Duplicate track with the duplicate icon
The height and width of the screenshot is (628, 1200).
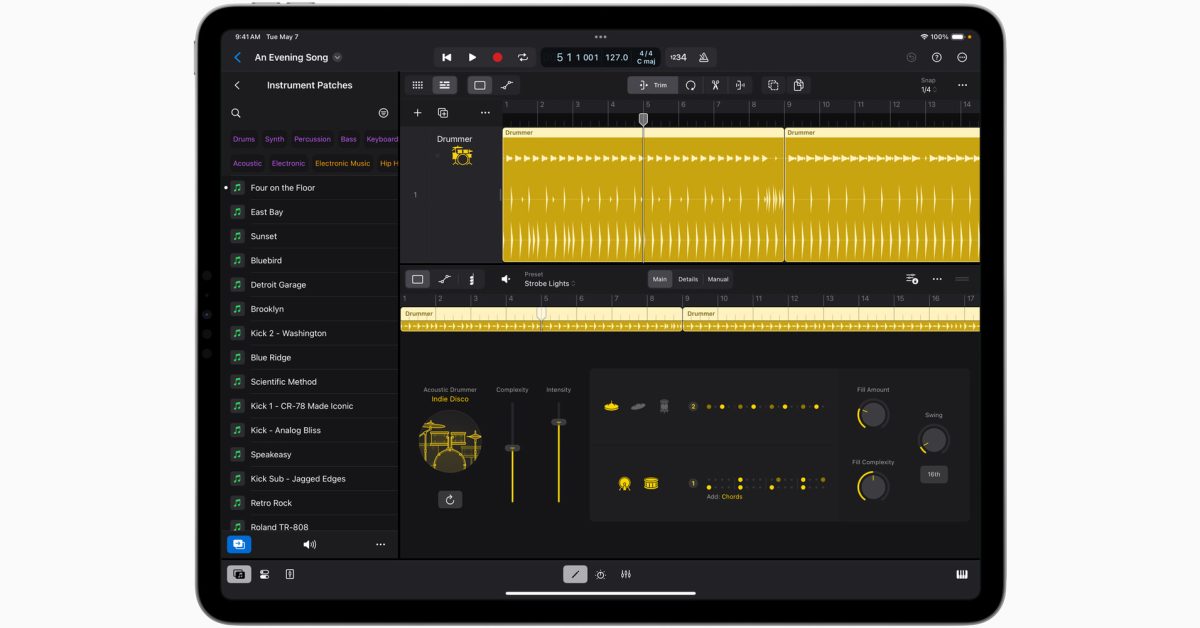(x=443, y=113)
